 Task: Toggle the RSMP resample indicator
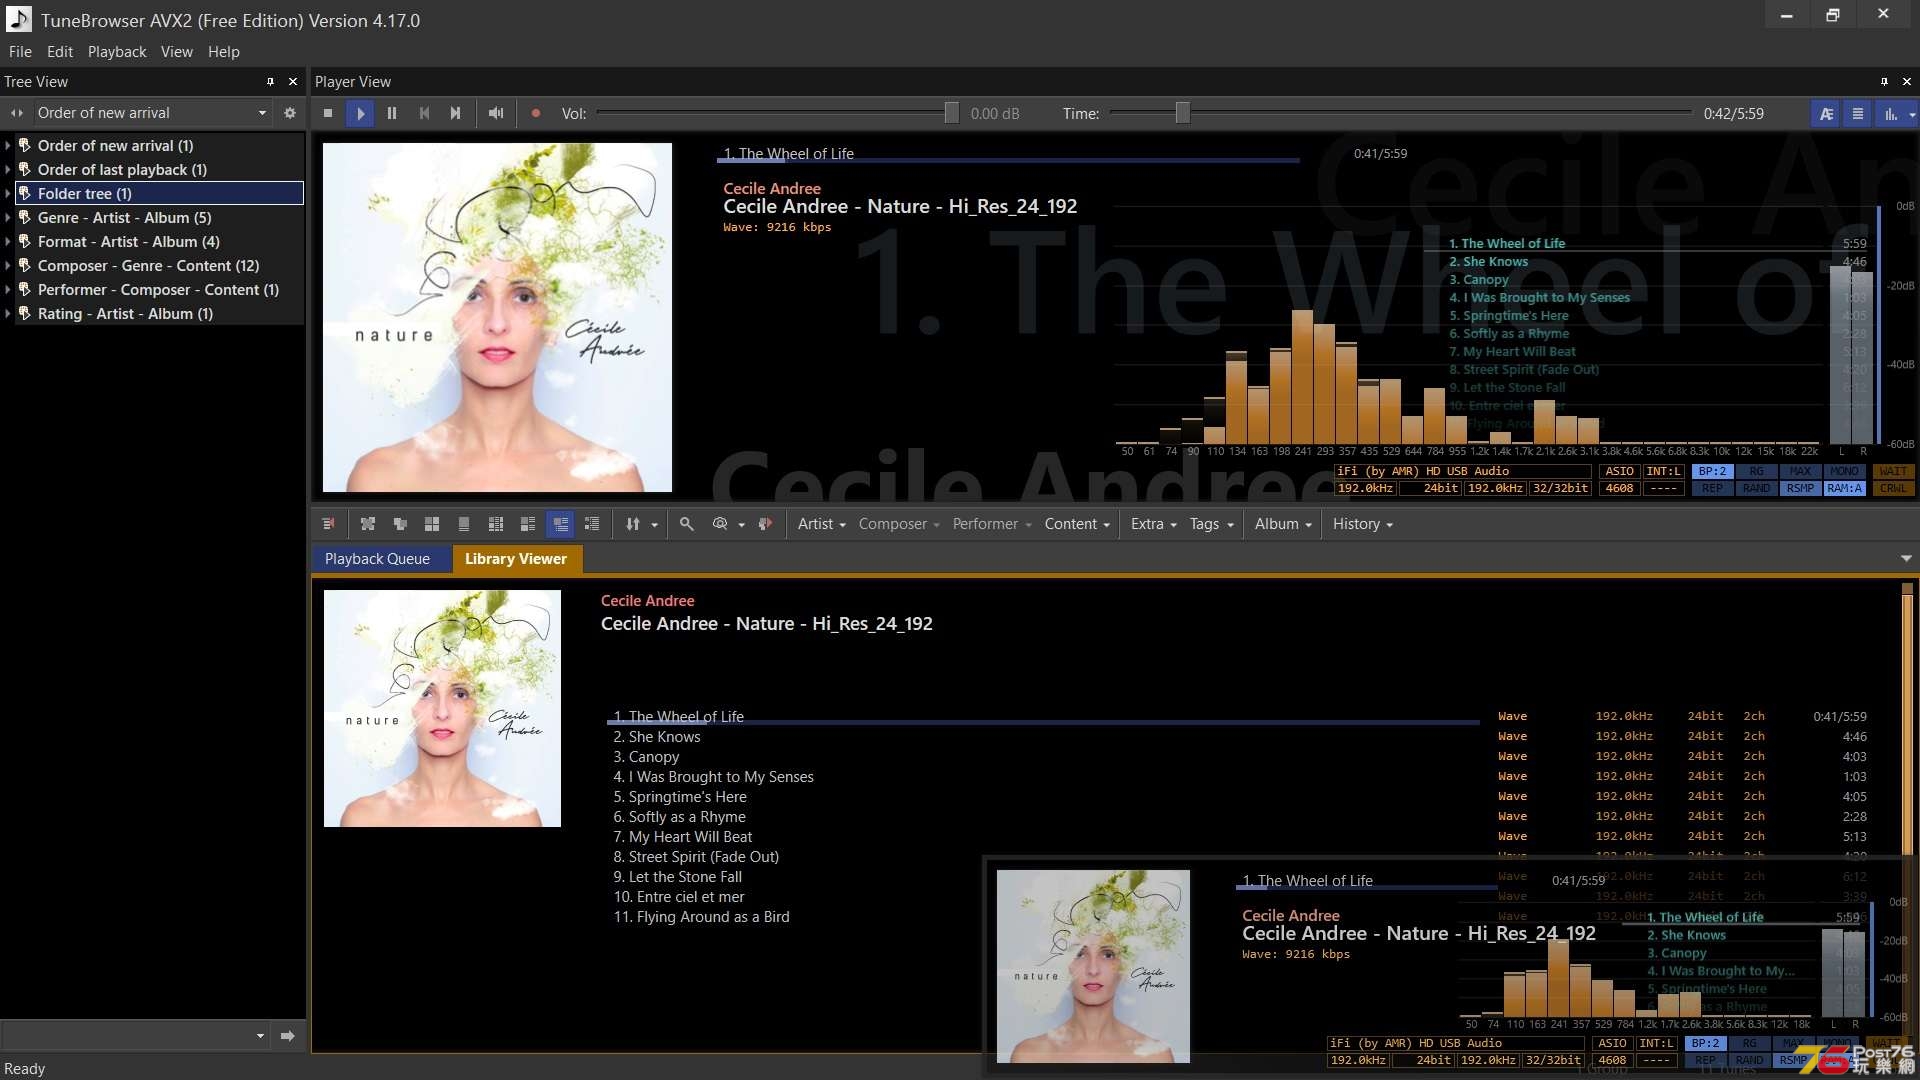(1800, 489)
